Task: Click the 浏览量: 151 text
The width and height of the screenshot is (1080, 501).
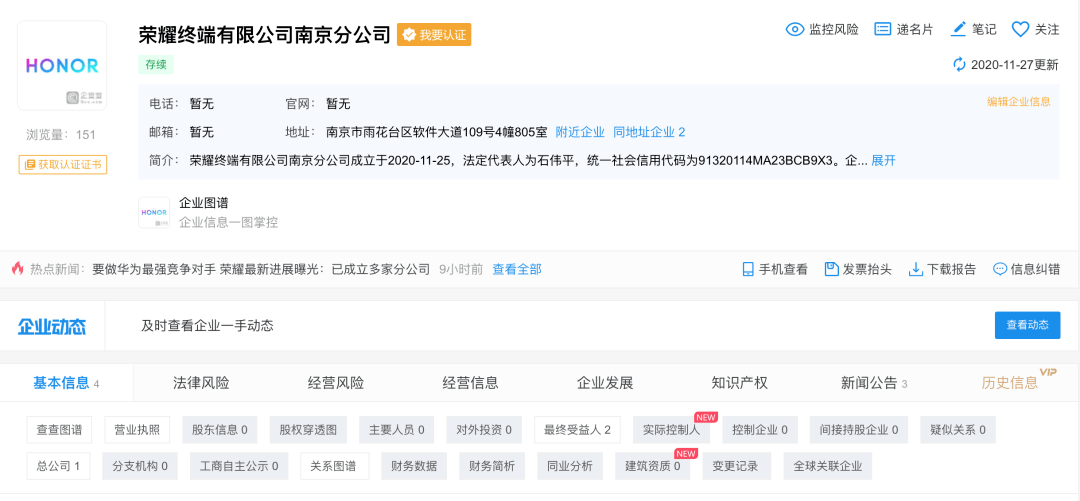Action: (61, 134)
